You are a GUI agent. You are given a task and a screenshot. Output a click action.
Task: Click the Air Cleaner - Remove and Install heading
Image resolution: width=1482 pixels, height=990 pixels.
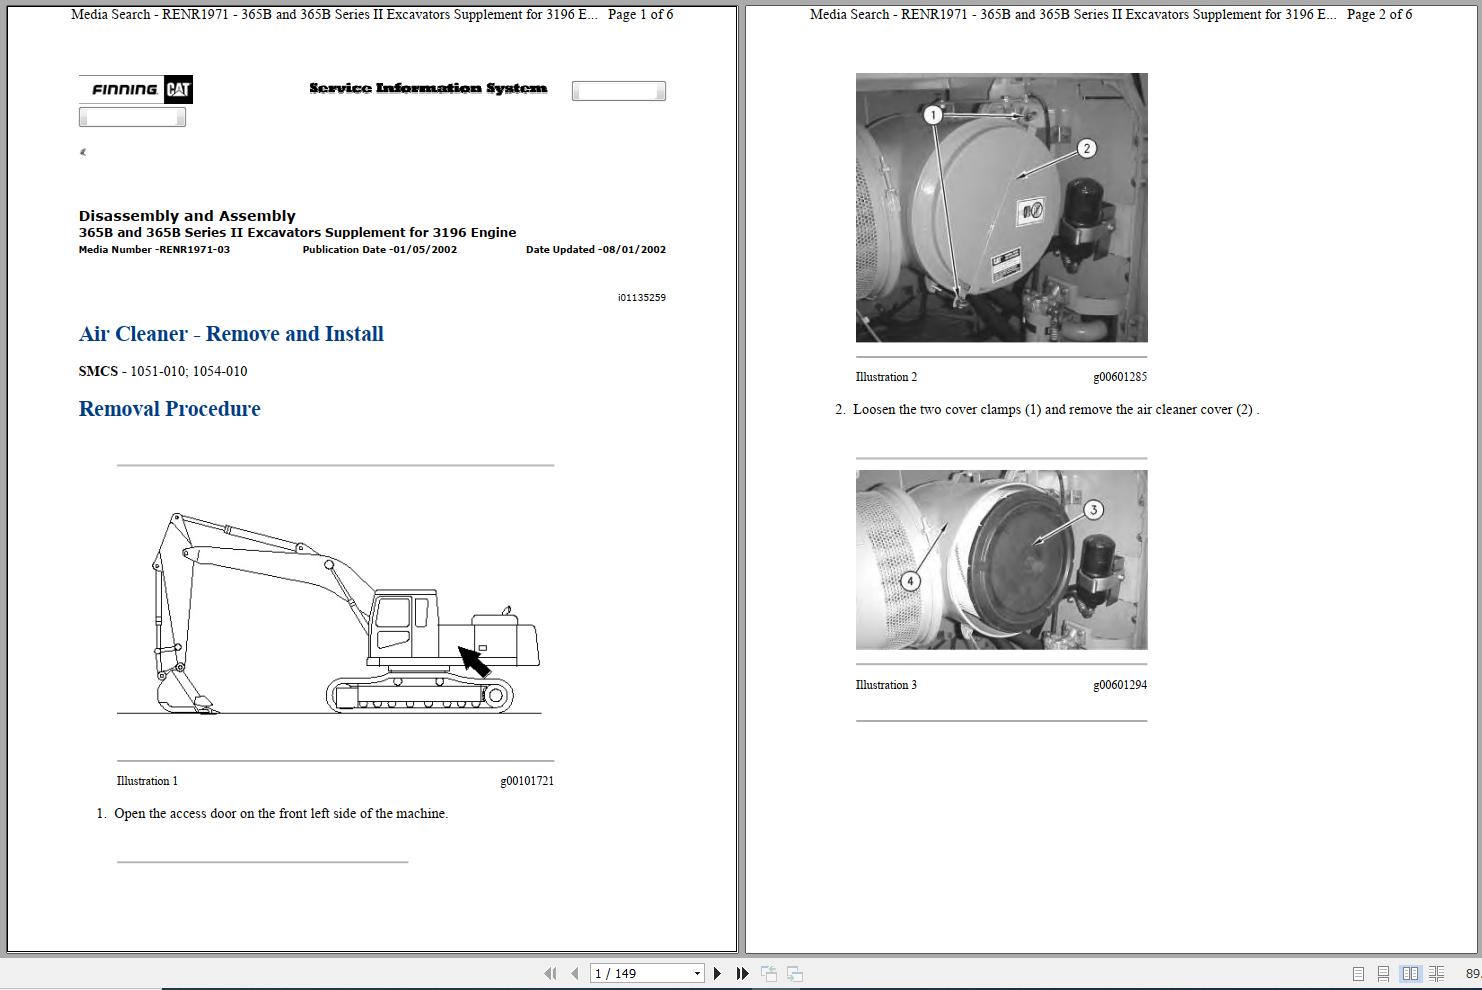[x=232, y=334]
